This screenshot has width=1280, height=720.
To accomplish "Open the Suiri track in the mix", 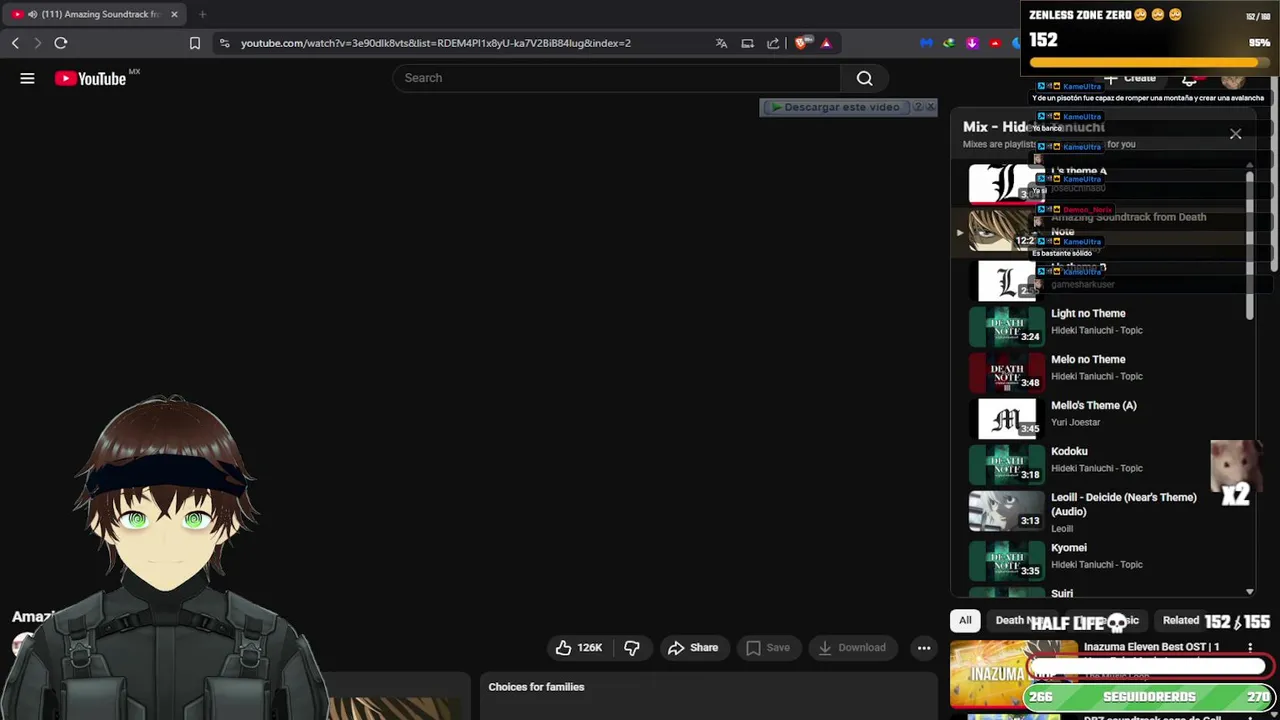I will pyautogui.click(x=1062, y=593).
